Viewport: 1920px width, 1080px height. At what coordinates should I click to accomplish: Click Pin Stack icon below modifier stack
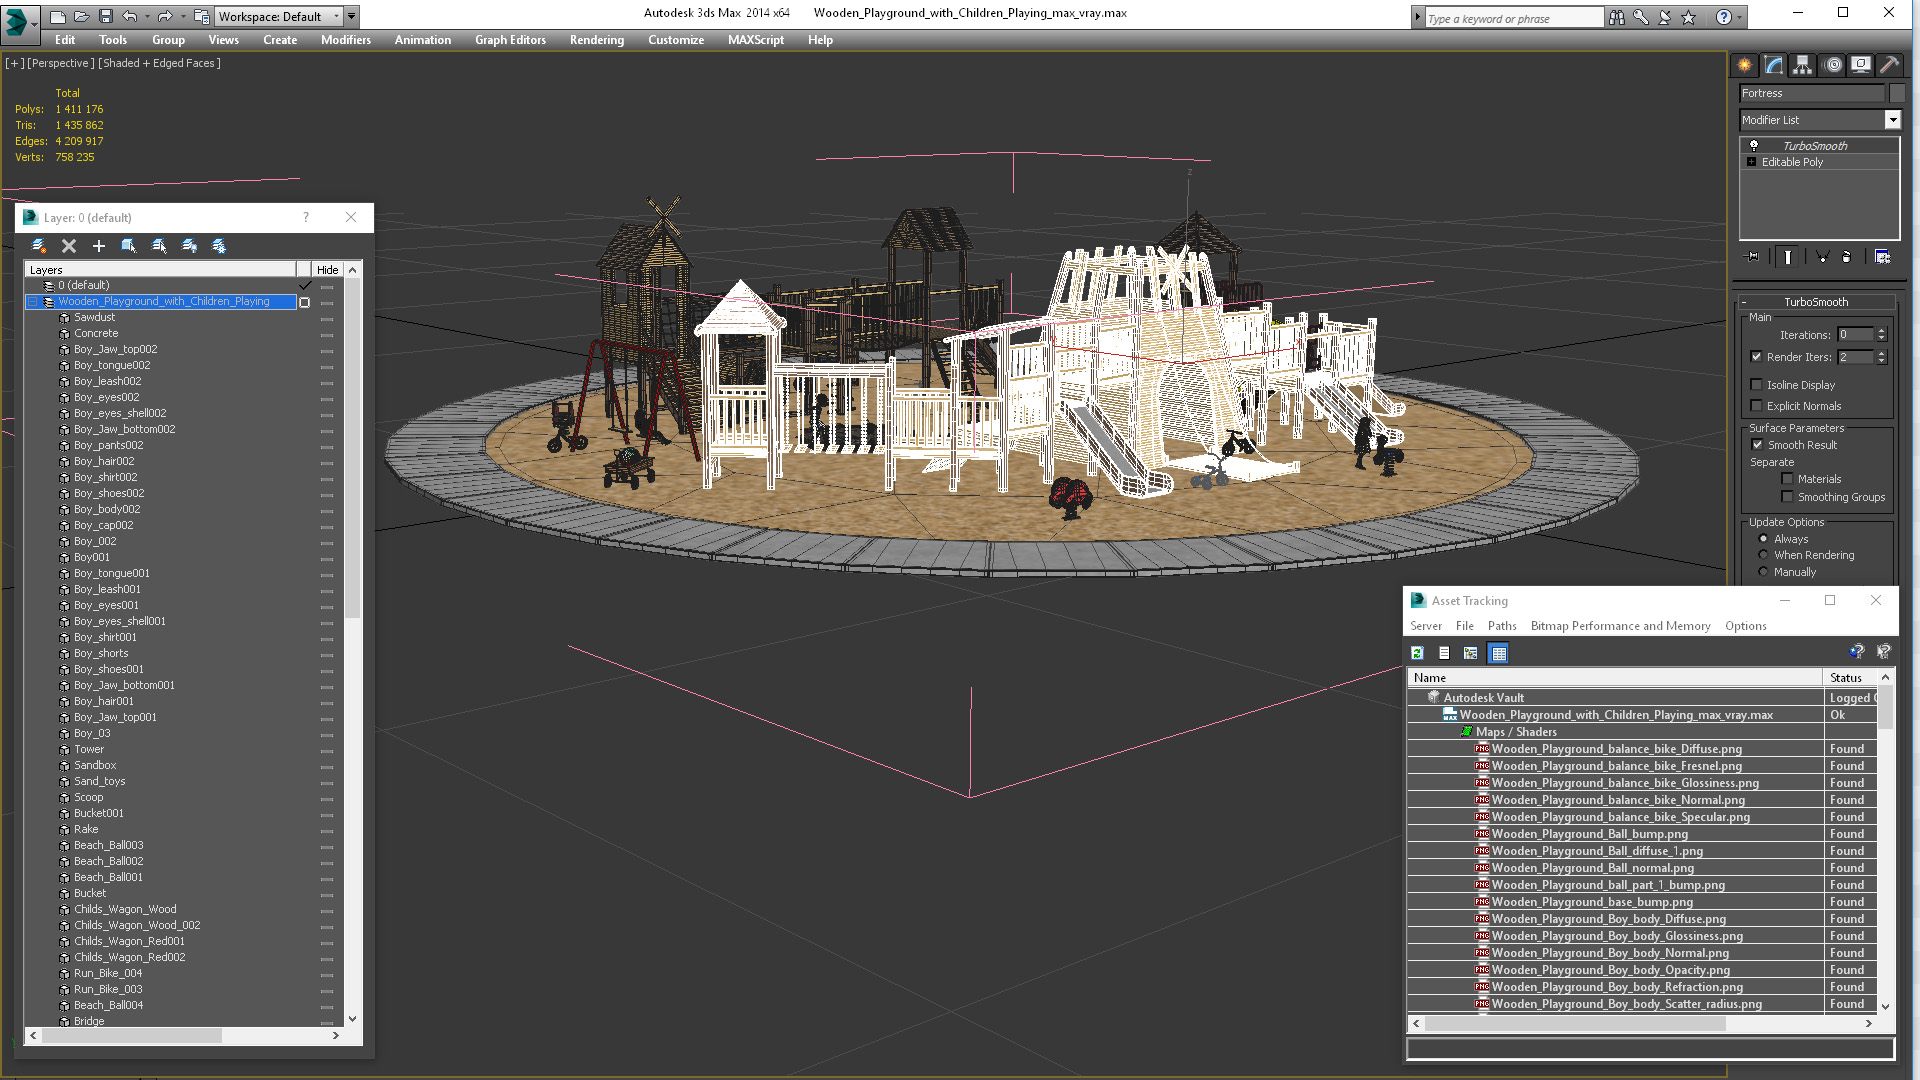(x=1753, y=257)
